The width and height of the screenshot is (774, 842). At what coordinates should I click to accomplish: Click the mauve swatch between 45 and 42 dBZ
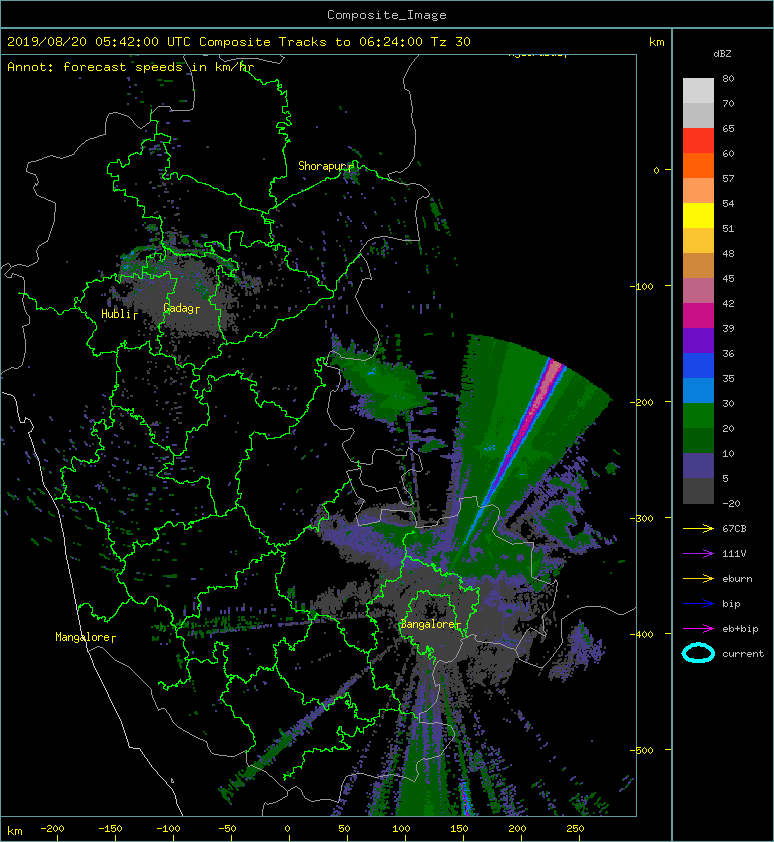click(698, 291)
